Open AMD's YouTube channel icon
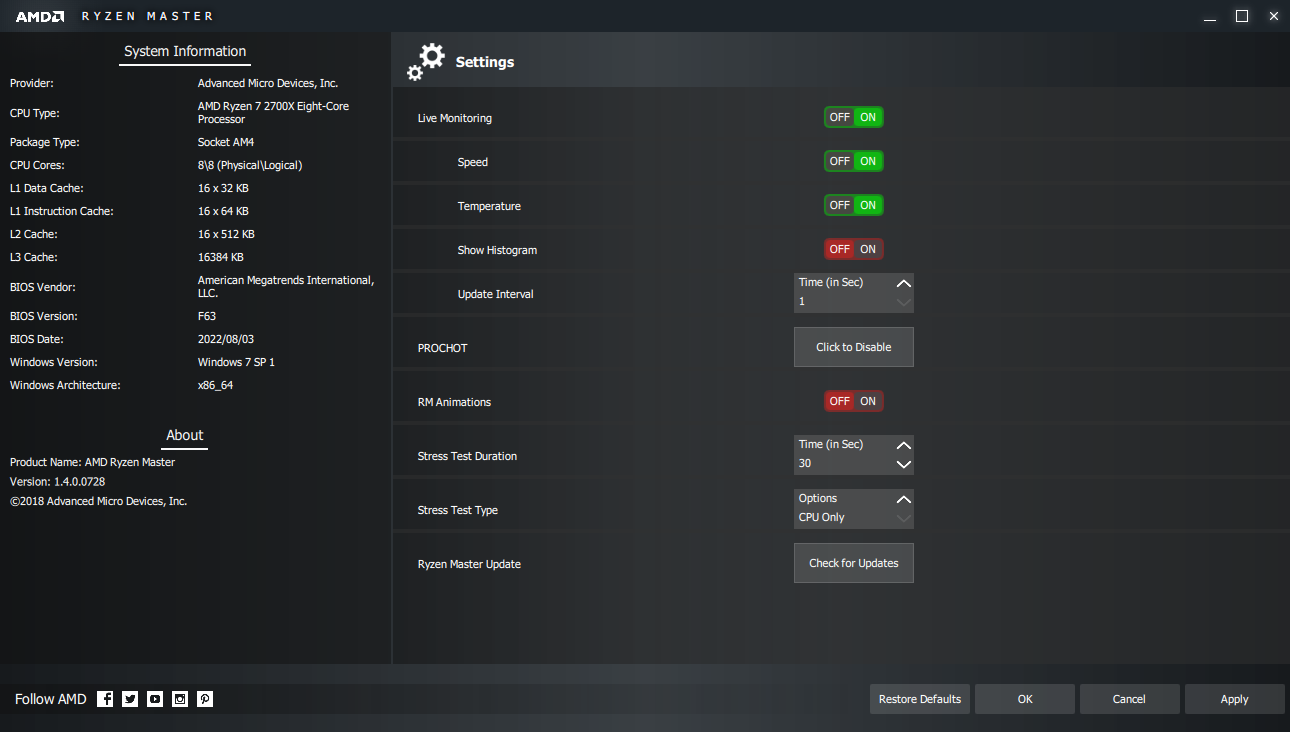Screen dimensions: 1290x732 tap(155, 699)
